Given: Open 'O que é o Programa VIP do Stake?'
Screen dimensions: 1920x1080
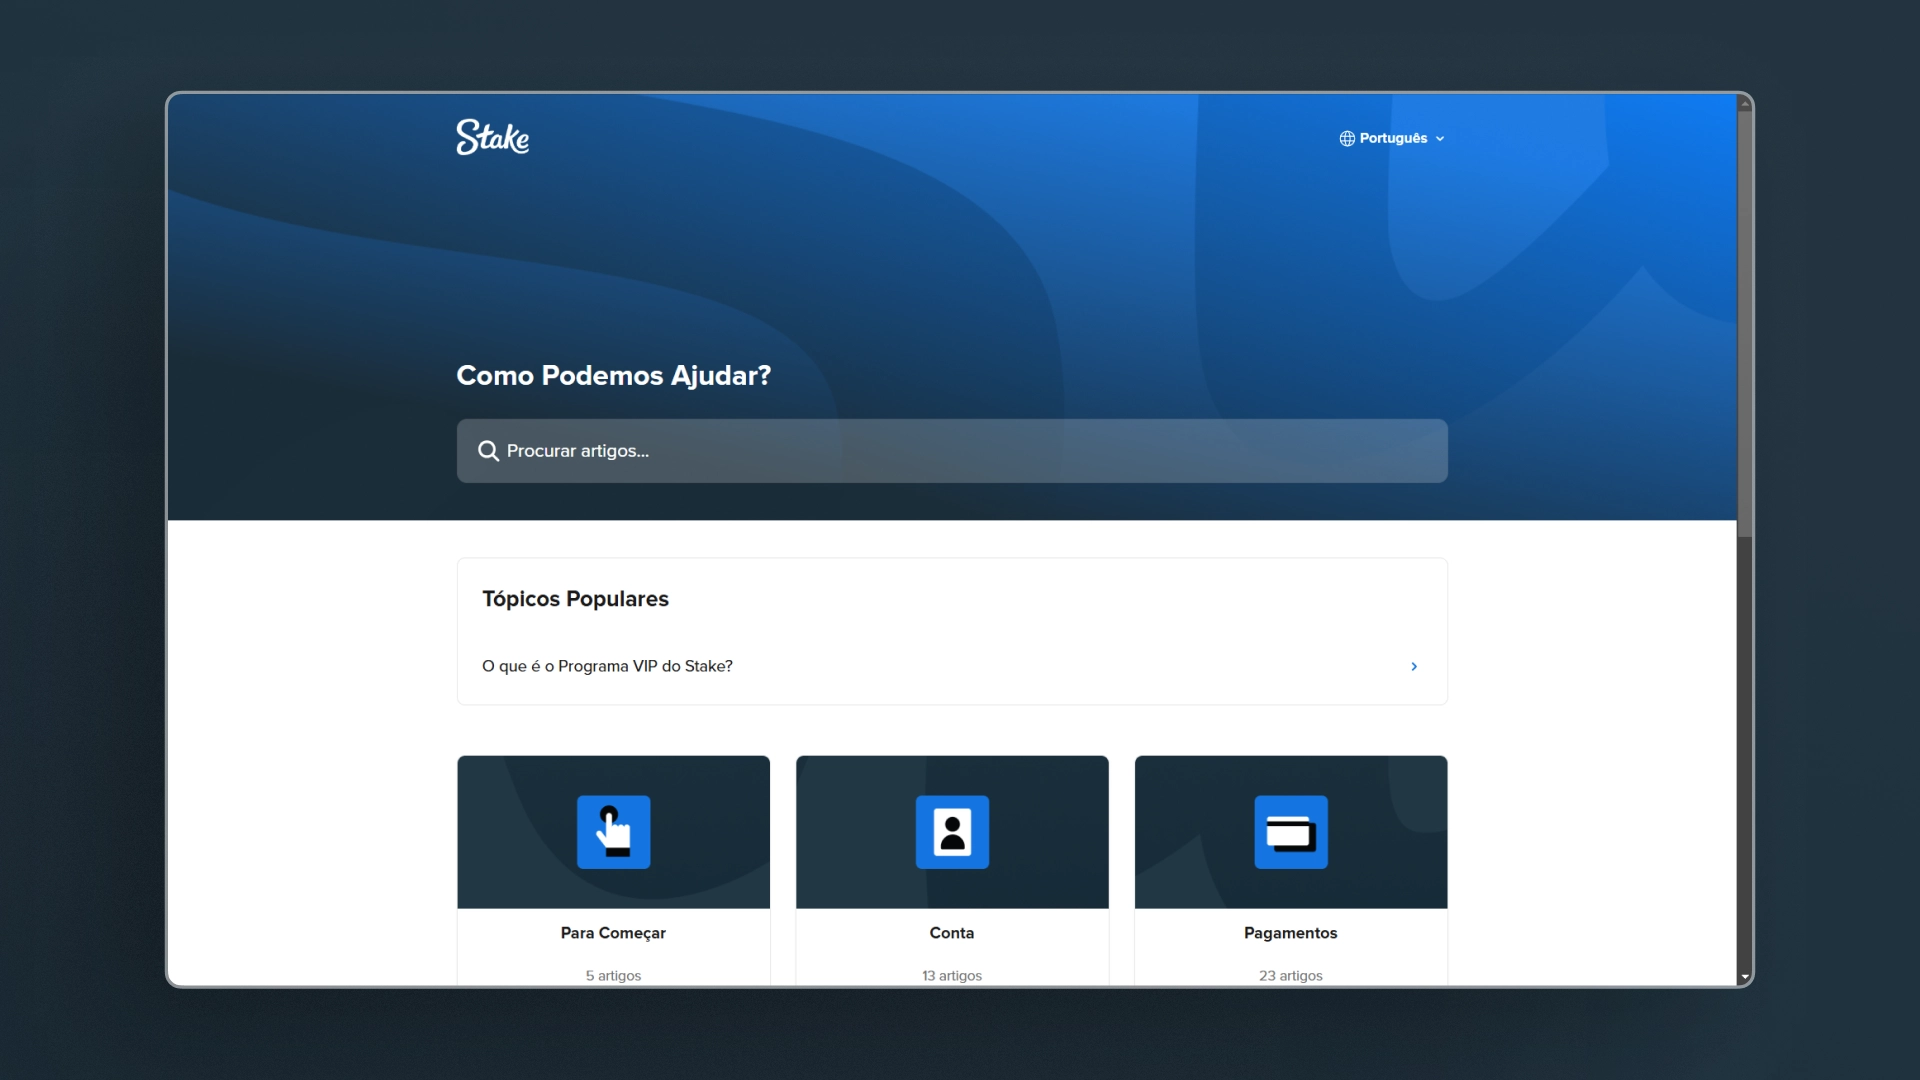Looking at the screenshot, I should coord(607,666).
